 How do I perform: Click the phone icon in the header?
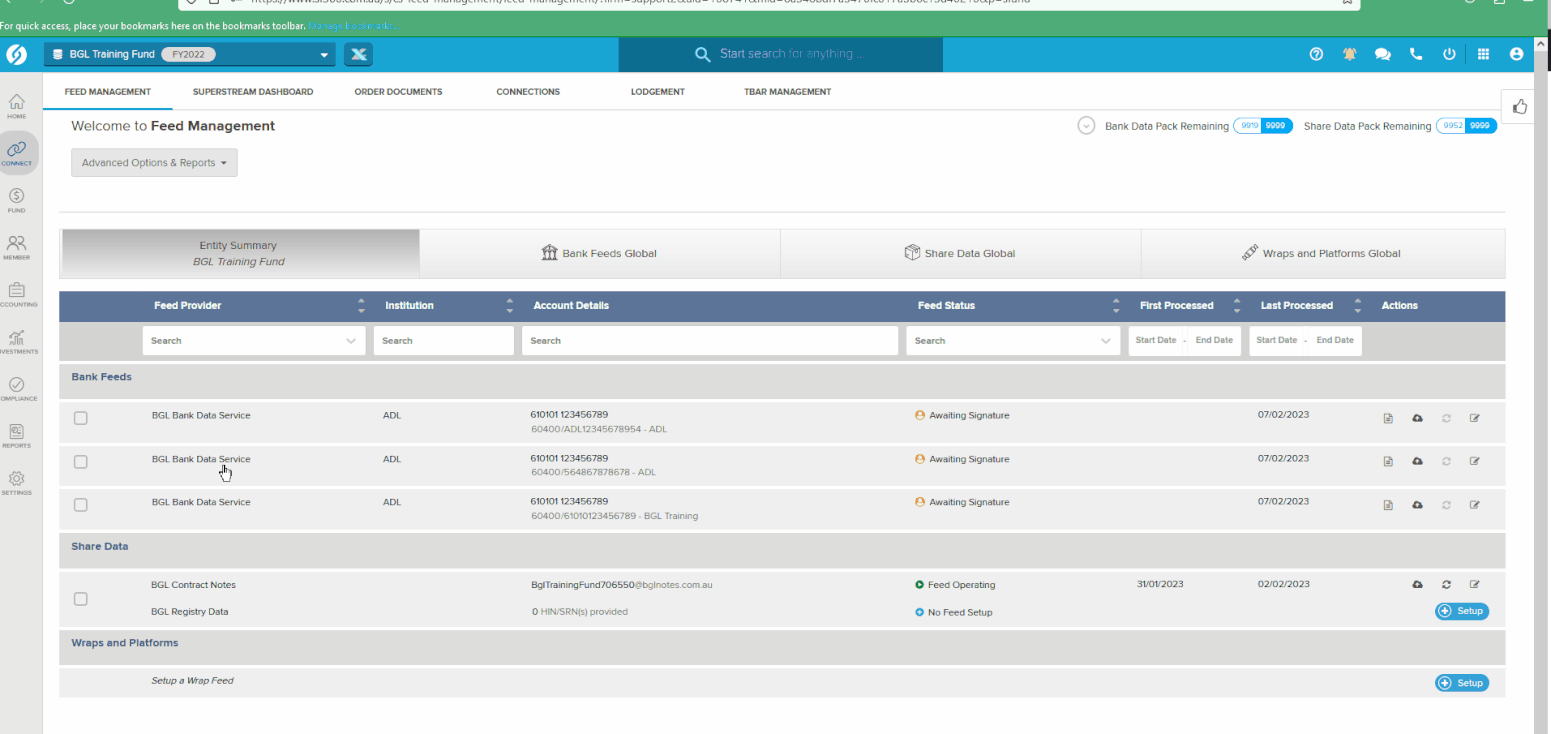click(x=1416, y=55)
